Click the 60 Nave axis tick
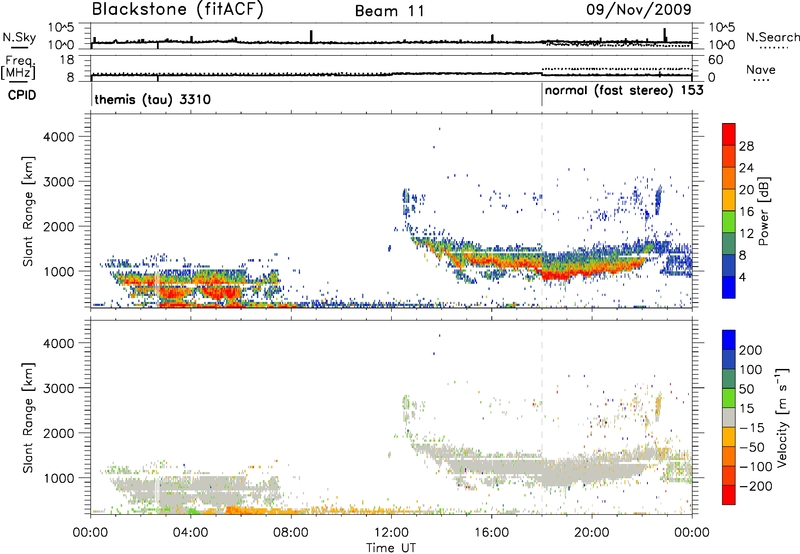 coord(715,60)
